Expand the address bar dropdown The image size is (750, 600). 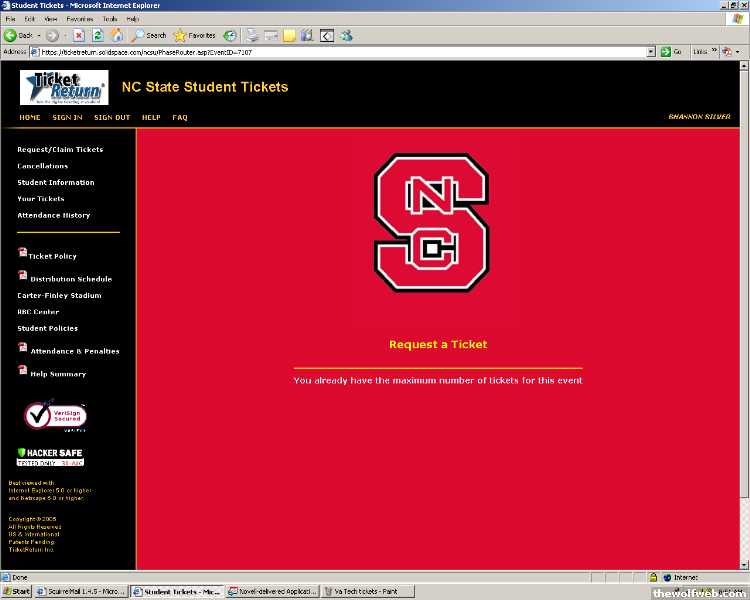651,51
